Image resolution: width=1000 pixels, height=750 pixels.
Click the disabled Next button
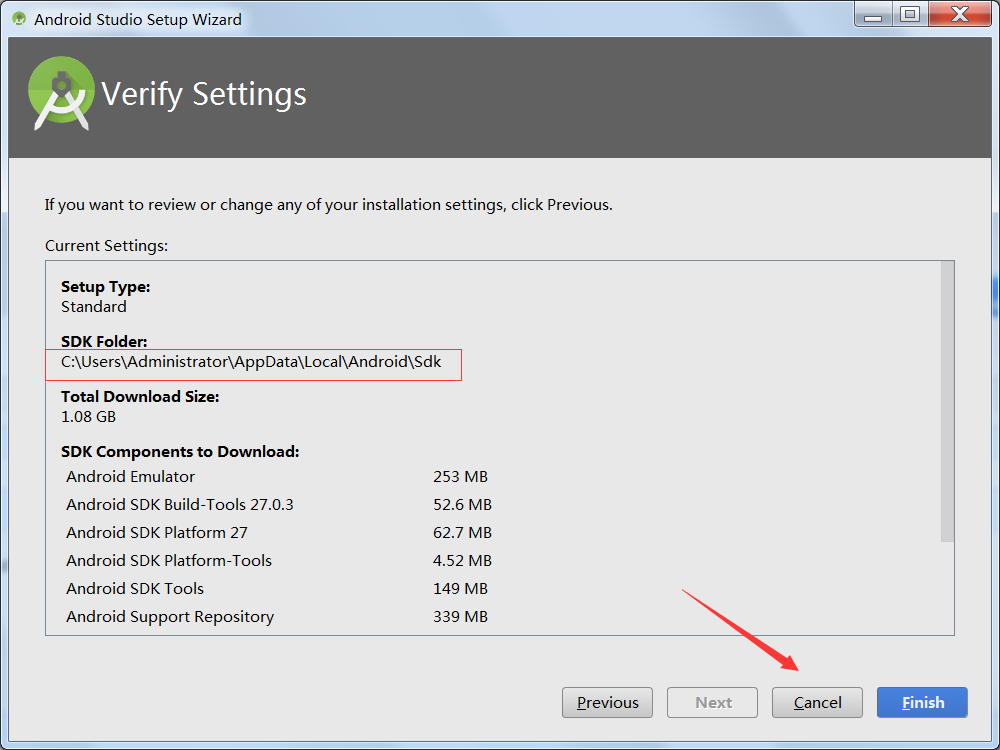click(x=712, y=702)
